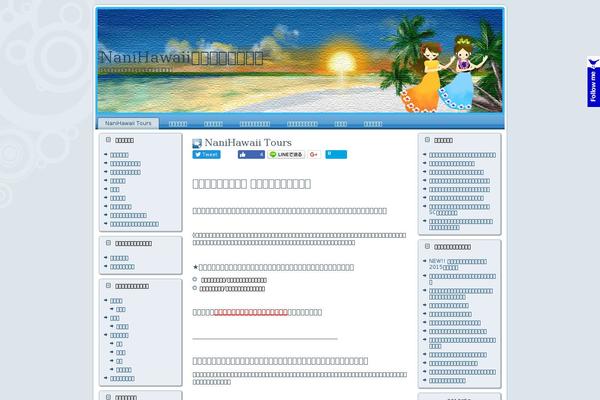Viewport: 600px width, 400px height.
Task: Click the light-blue share button after G+
Action: (x=336, y=154)
